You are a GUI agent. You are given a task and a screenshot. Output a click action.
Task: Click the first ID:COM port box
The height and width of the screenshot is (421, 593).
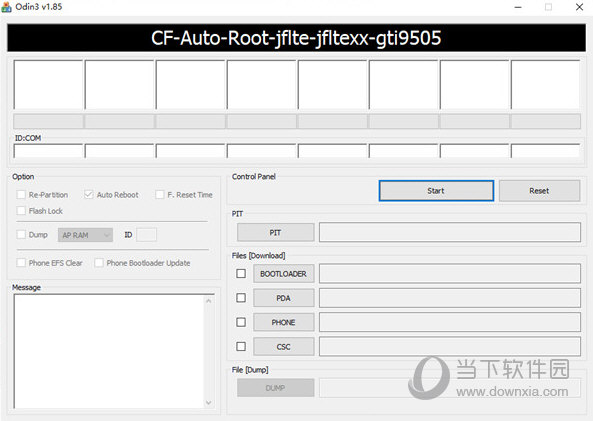48,151
